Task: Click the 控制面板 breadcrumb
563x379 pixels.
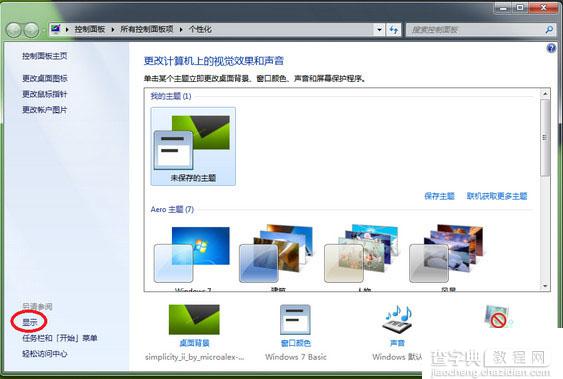Action: tap(90, 29)
